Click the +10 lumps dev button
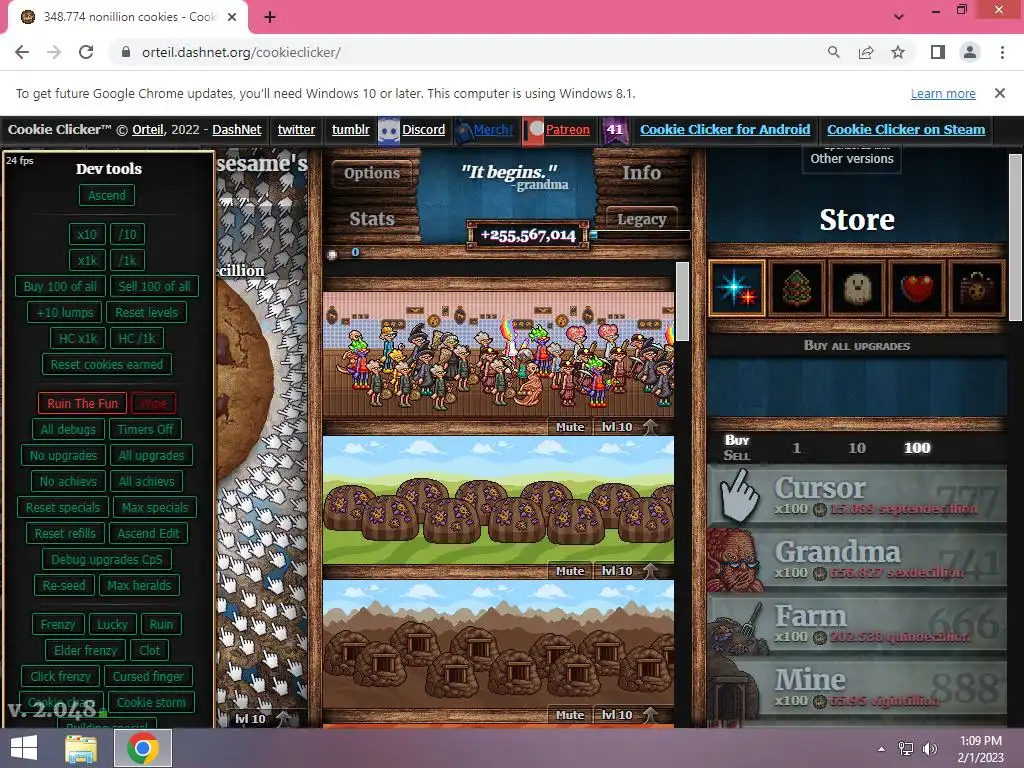This screenshot has width=1024, height=768. (65, 312)
